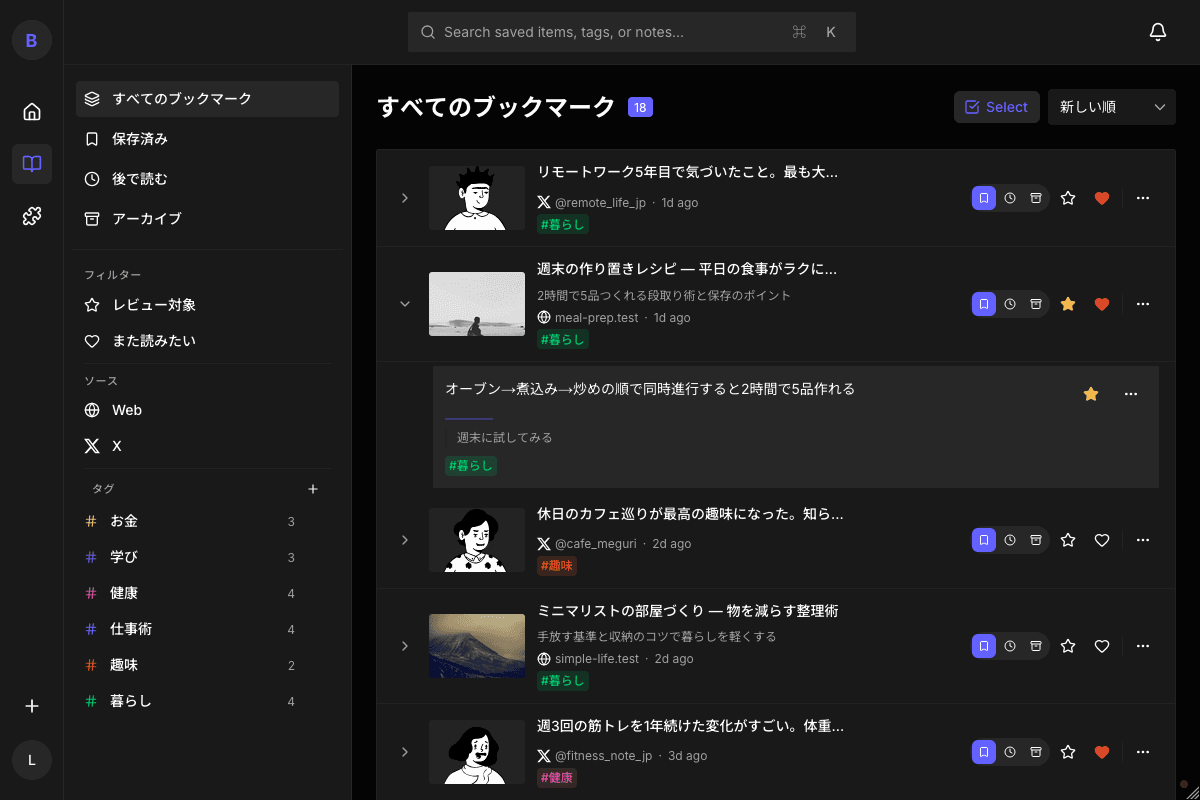Click the Select button

point(996,107)
